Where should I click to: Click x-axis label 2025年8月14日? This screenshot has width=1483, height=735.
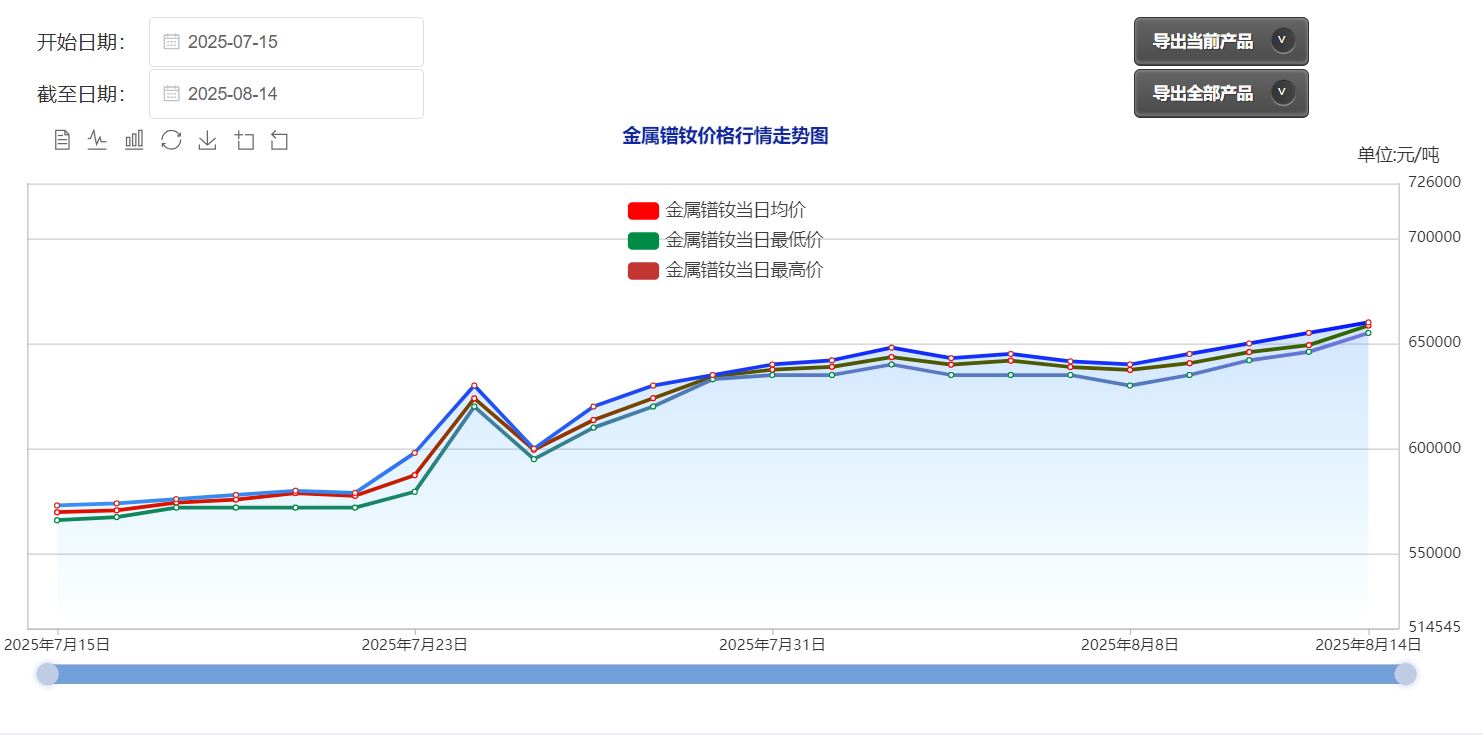click(1368, 645)
